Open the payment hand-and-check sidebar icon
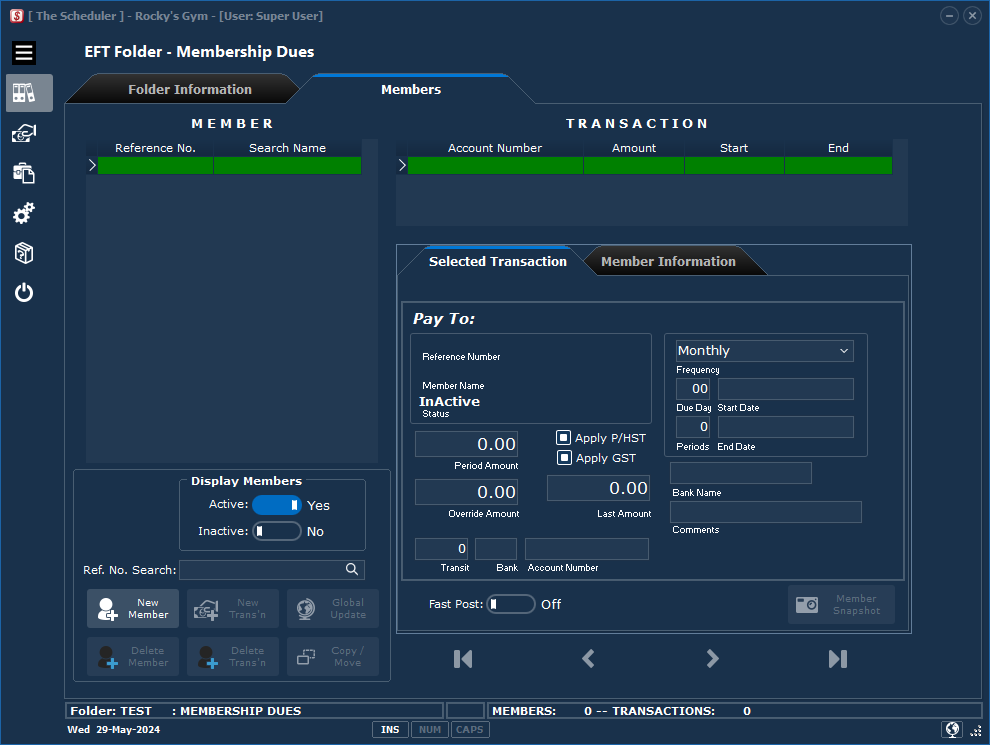 coord(24,133)
